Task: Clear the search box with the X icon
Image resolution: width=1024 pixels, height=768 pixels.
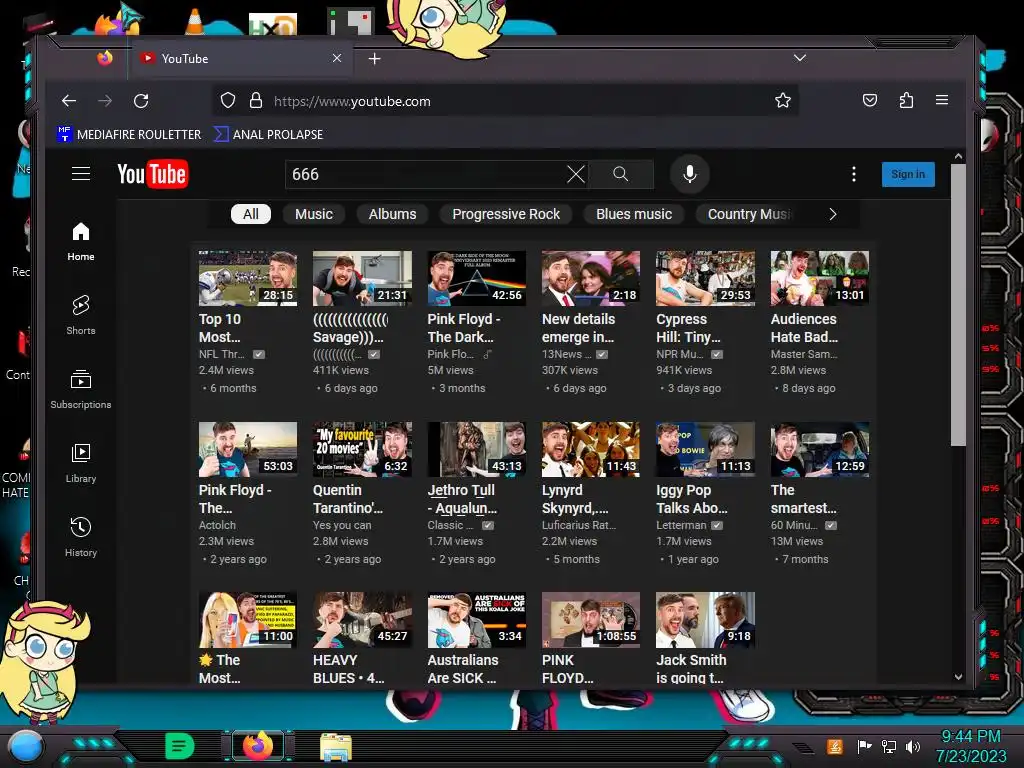Action: 575,174
